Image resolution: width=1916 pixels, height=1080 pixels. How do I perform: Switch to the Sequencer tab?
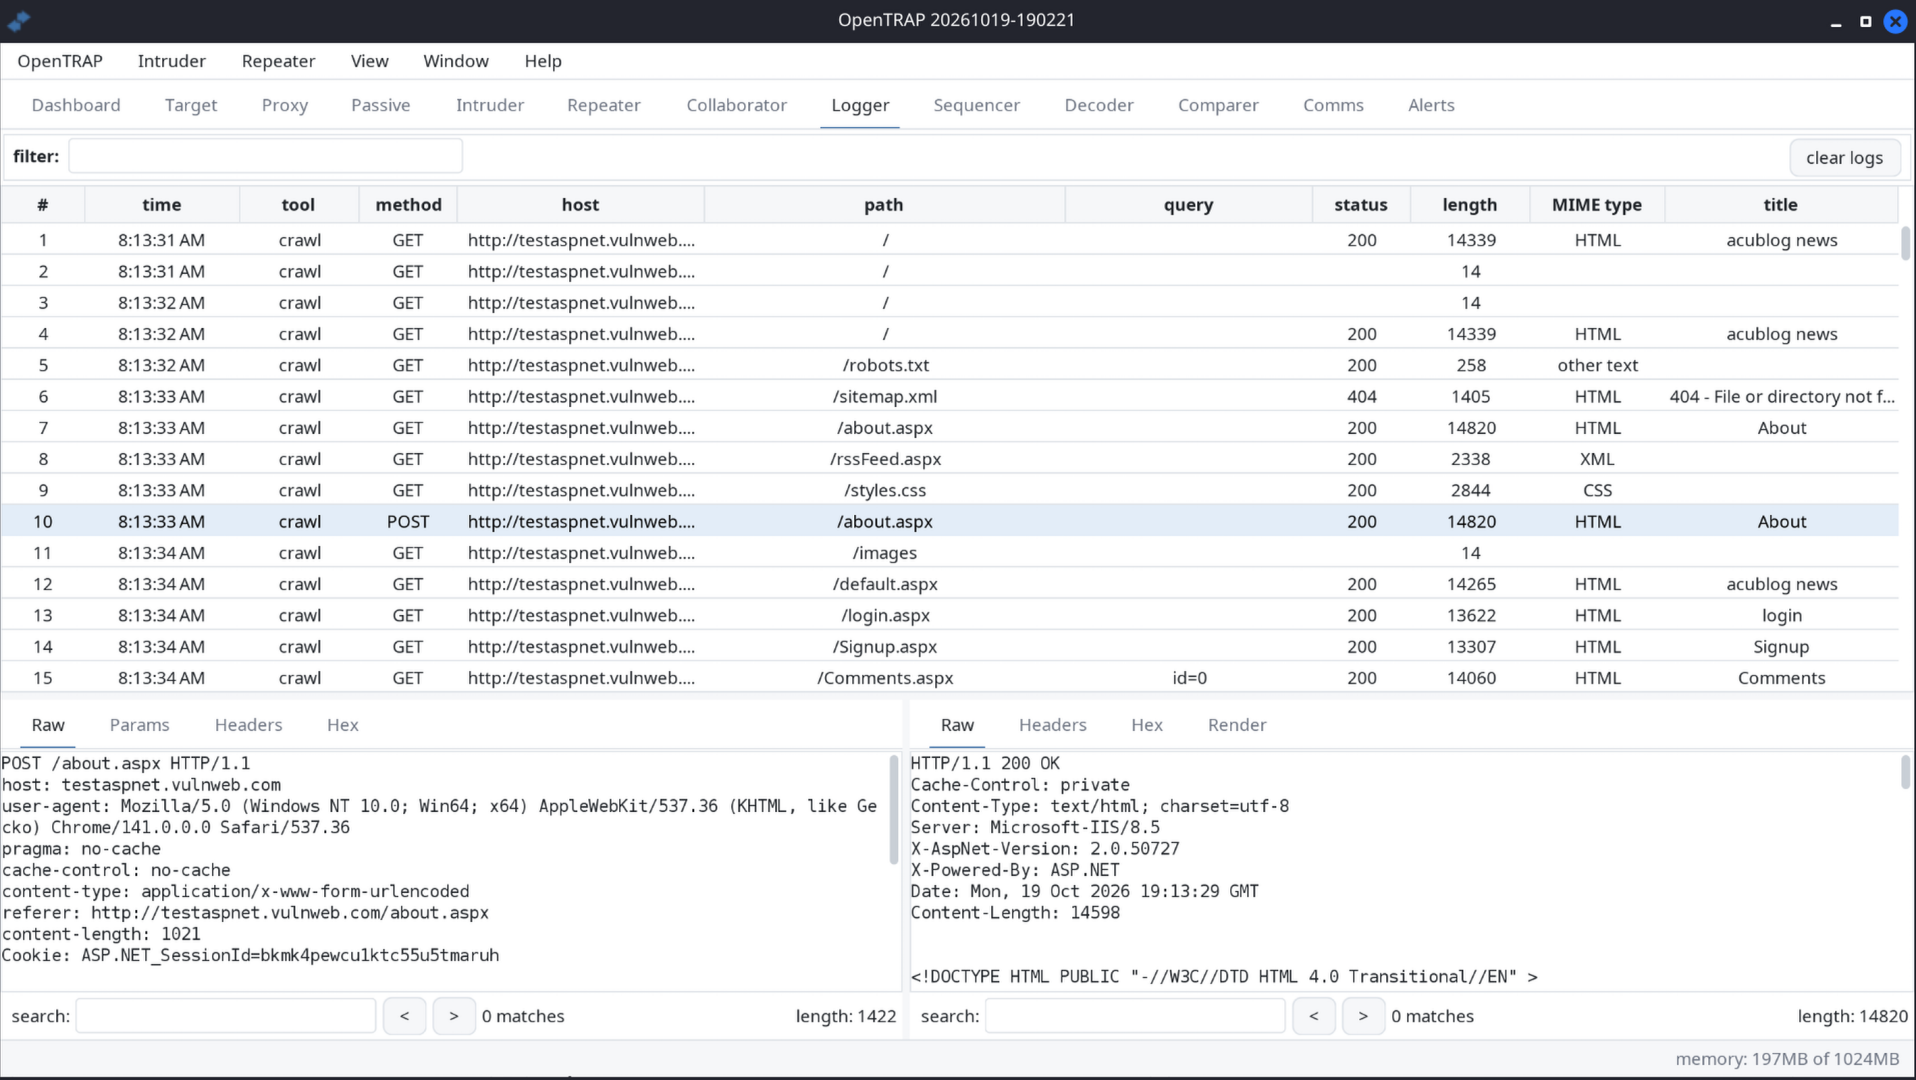977,105
